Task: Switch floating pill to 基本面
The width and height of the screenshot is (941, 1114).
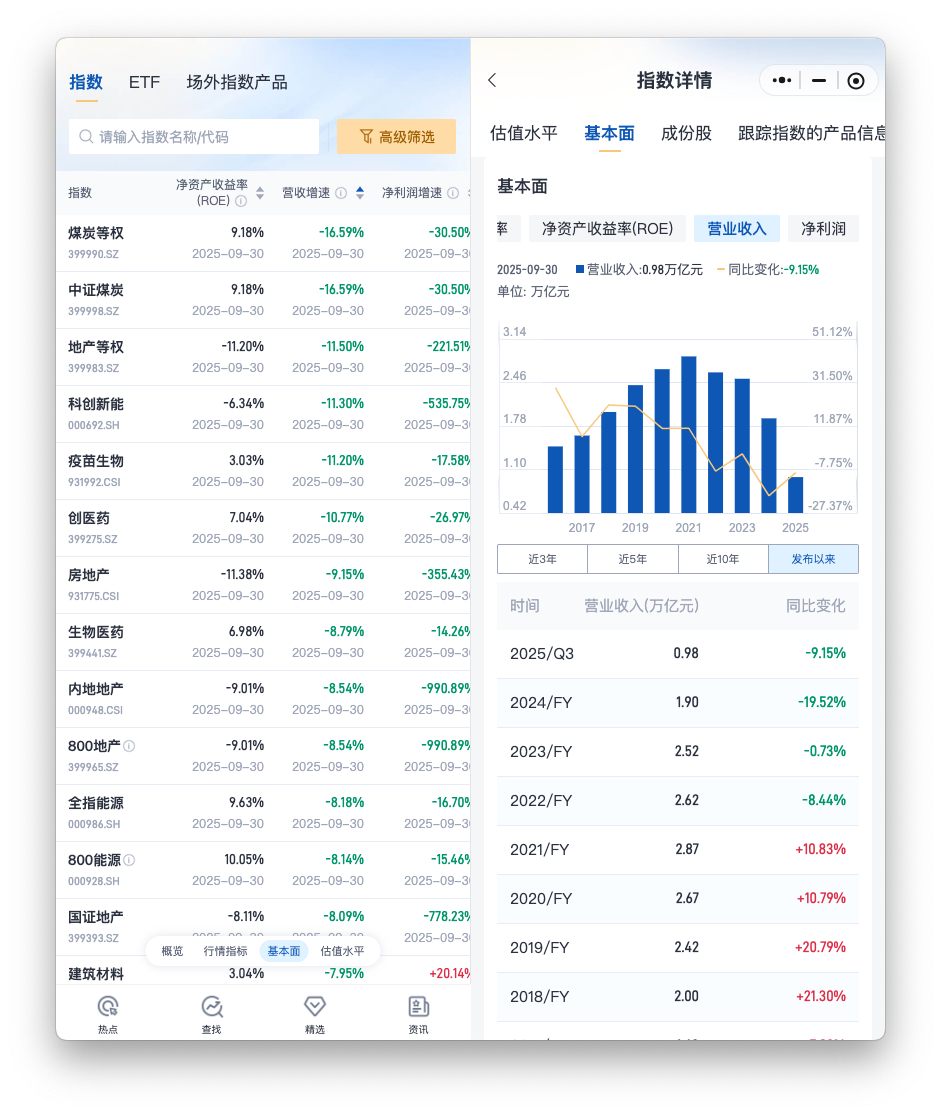Action: [x=284, y=951]
